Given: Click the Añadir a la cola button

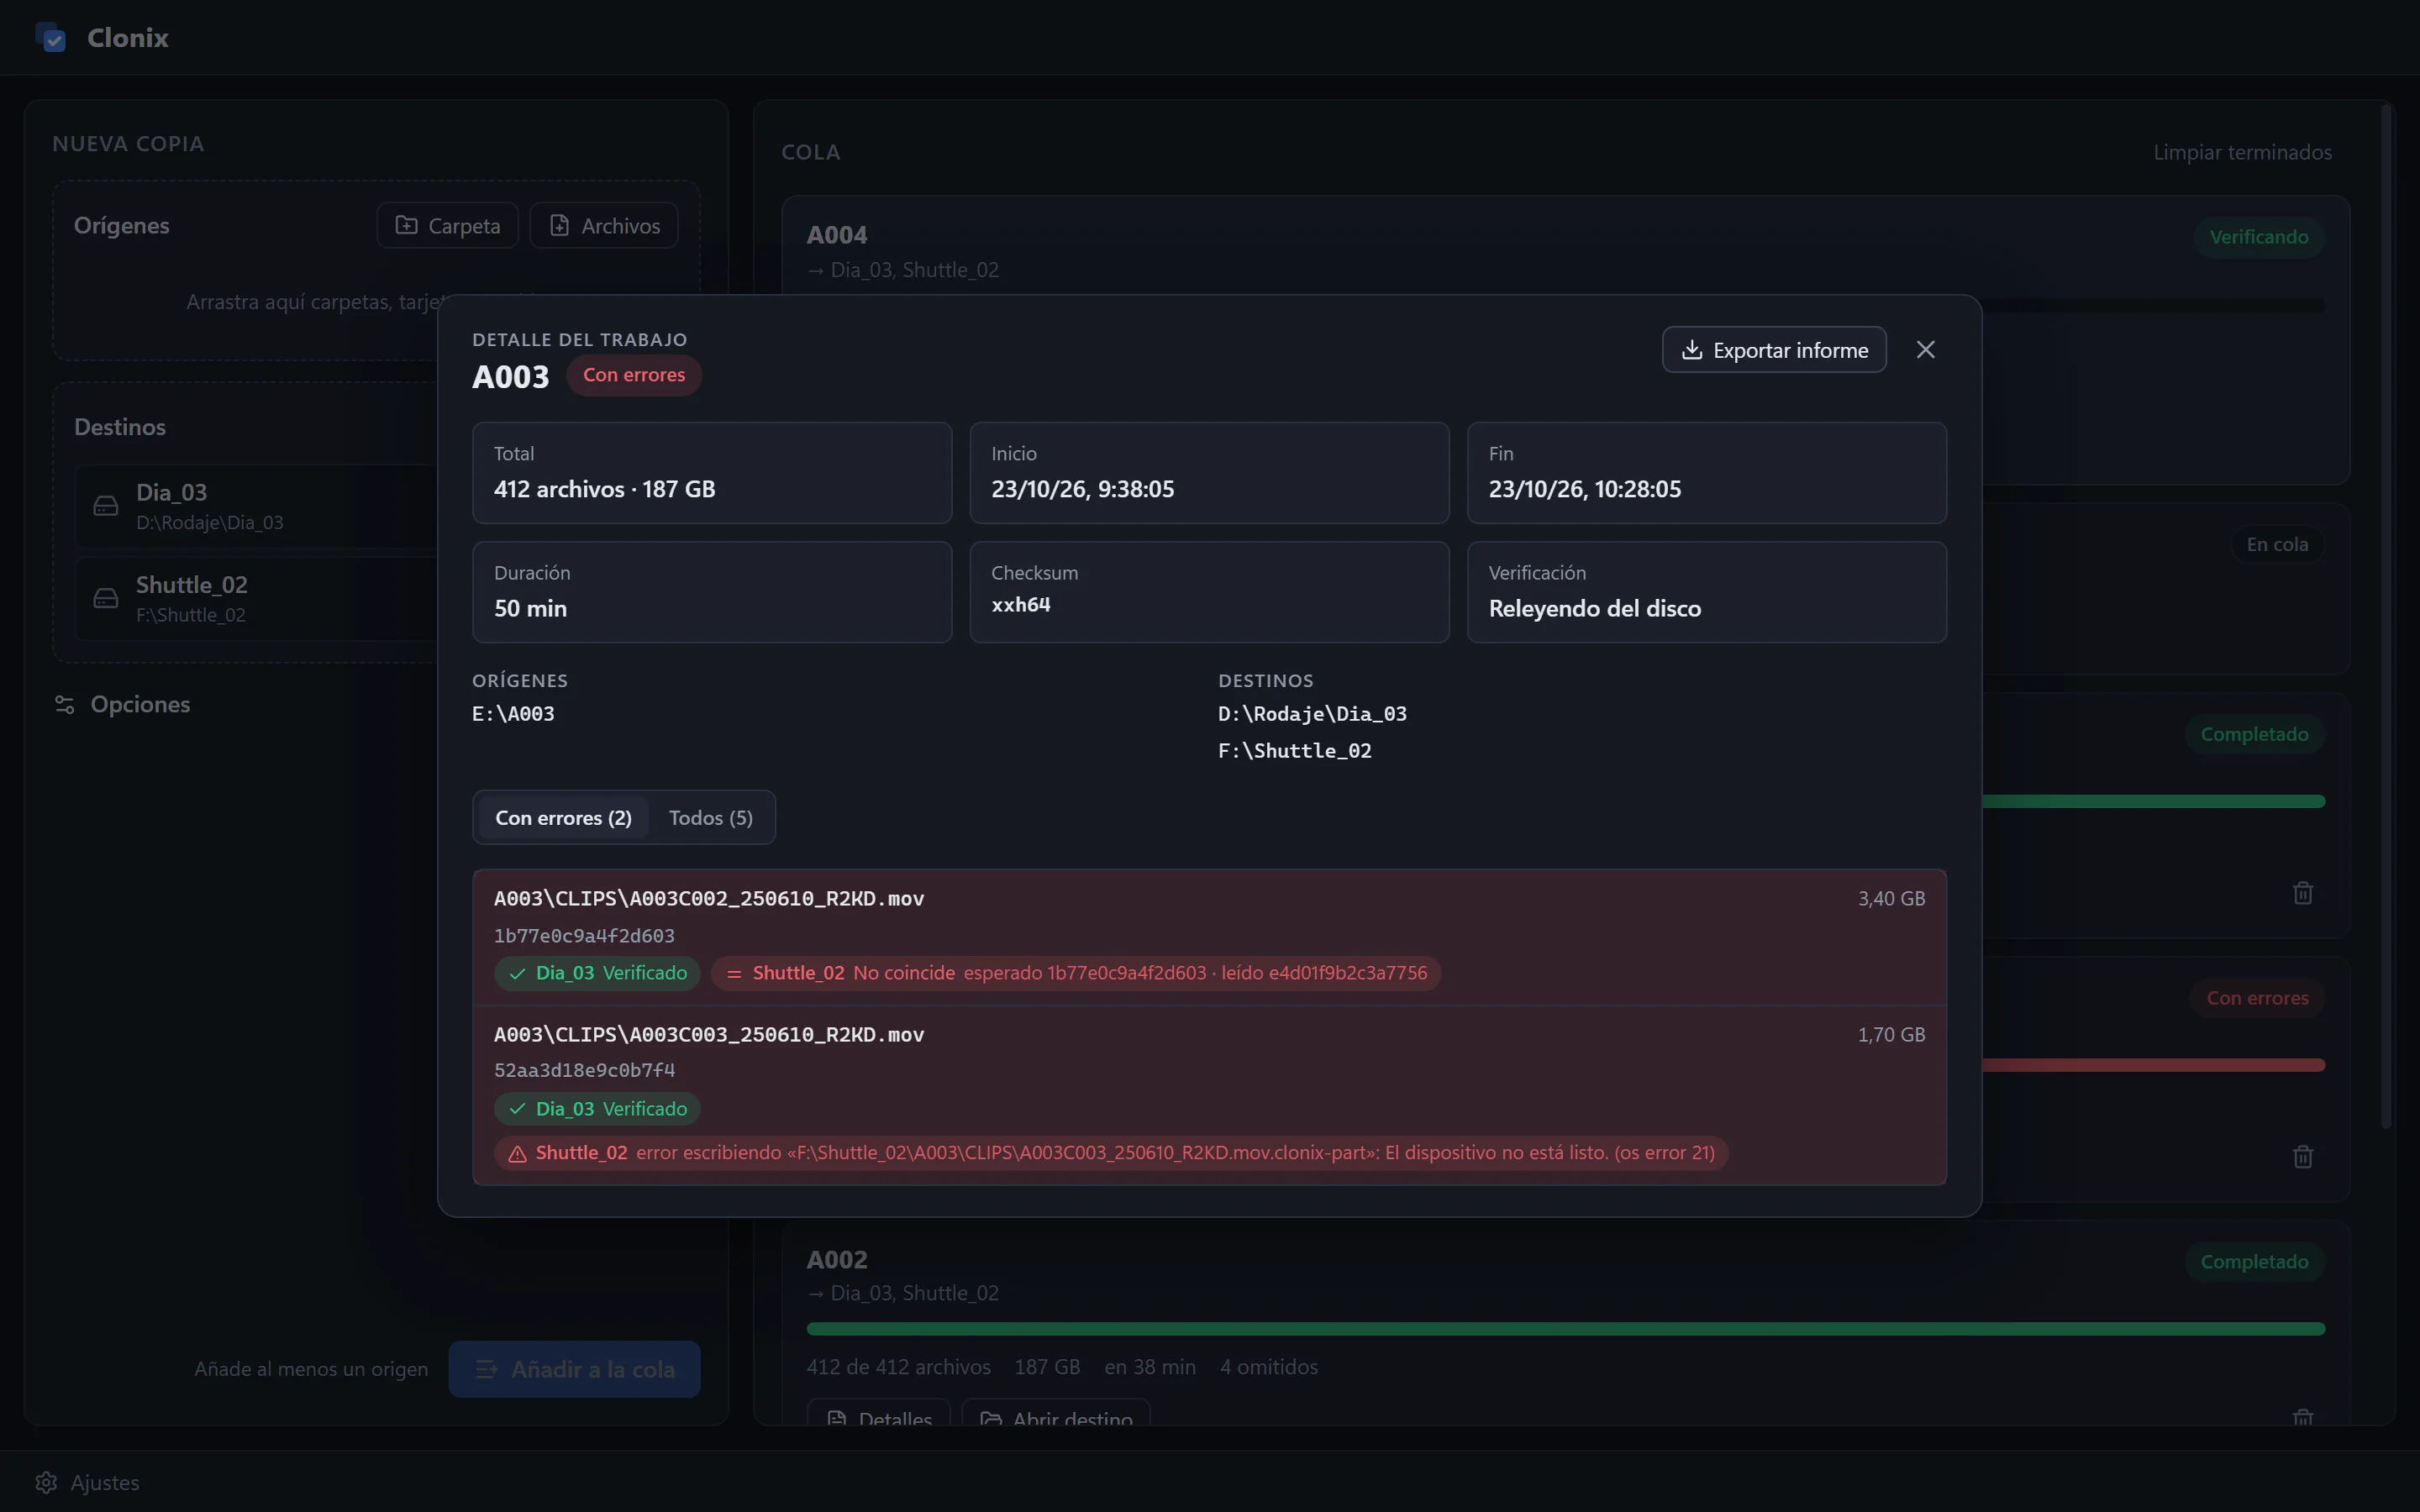Looking at the screenshot, I should 574,1369.
